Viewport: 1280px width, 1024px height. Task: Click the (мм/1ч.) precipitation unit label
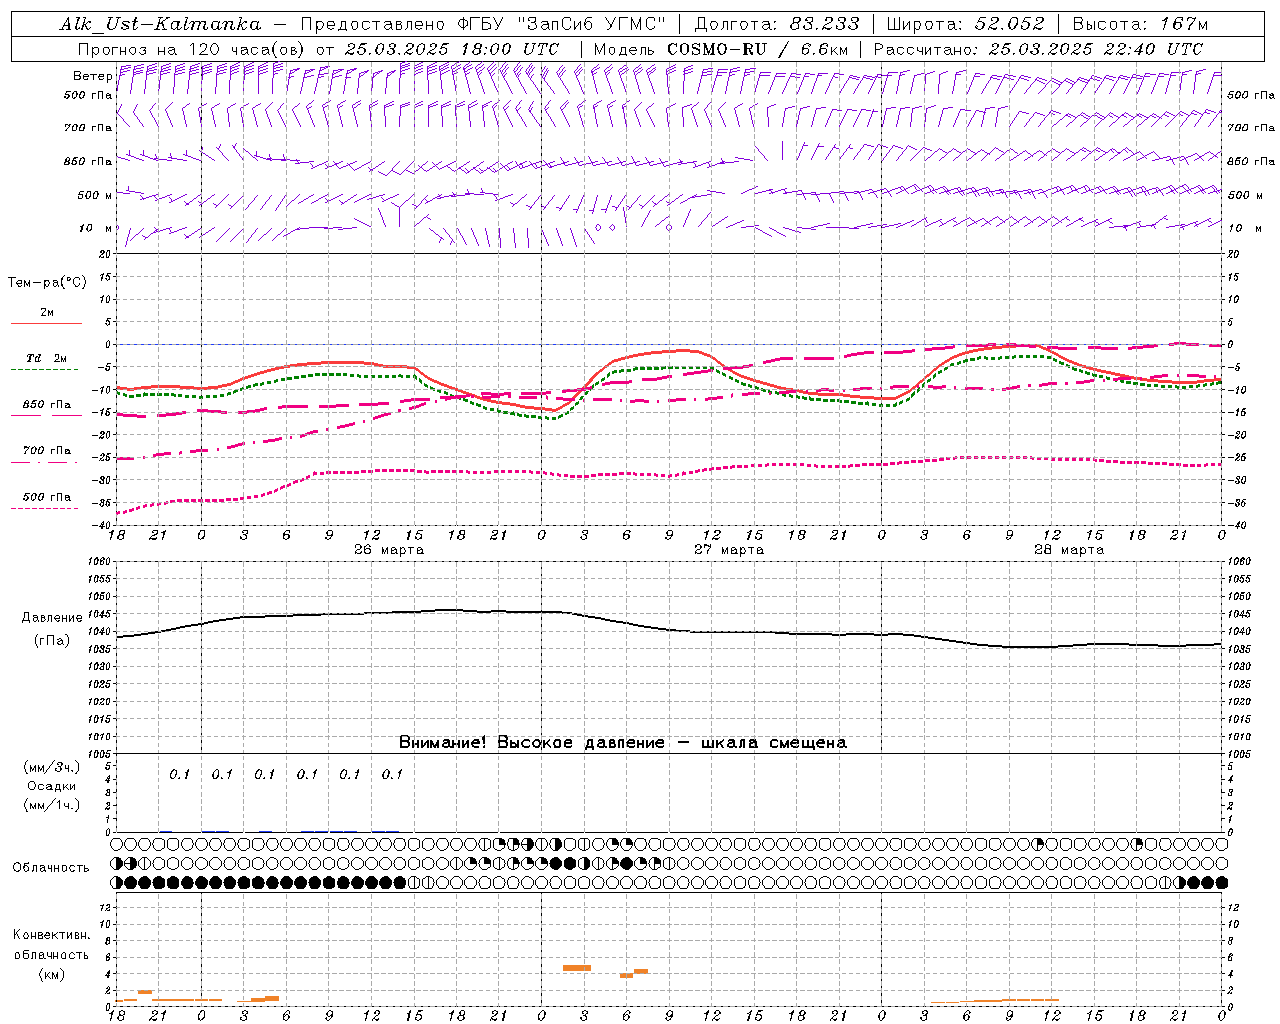[x=51, y=805]
